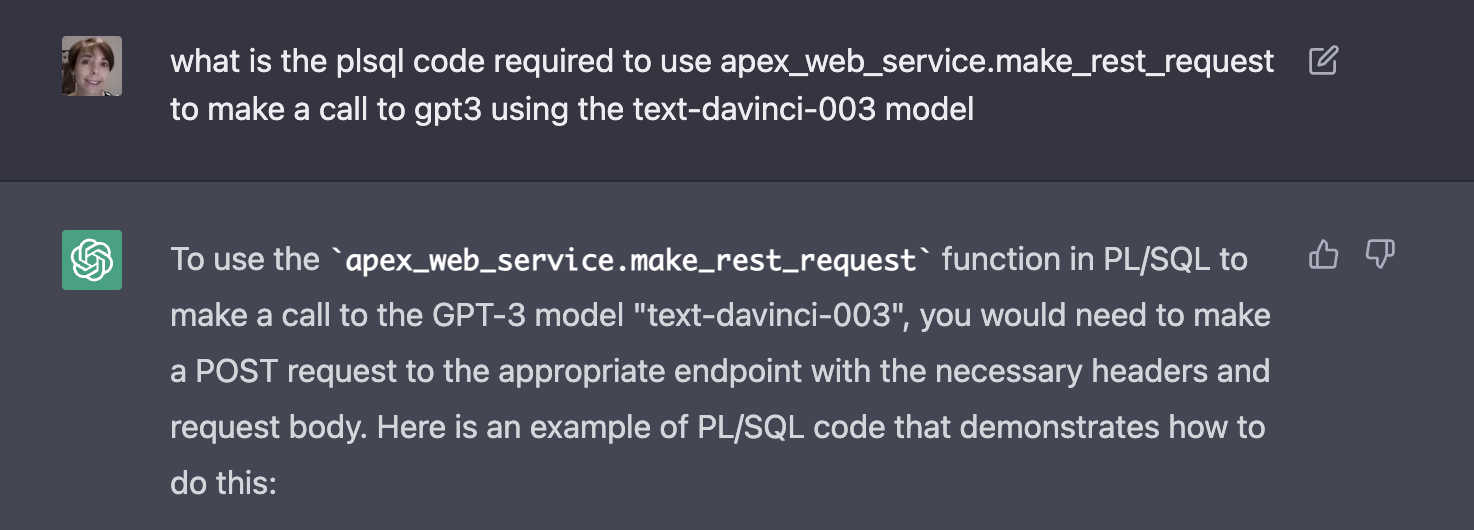
Task: Click the edit message pencil icon
Action: point(1323,61)
